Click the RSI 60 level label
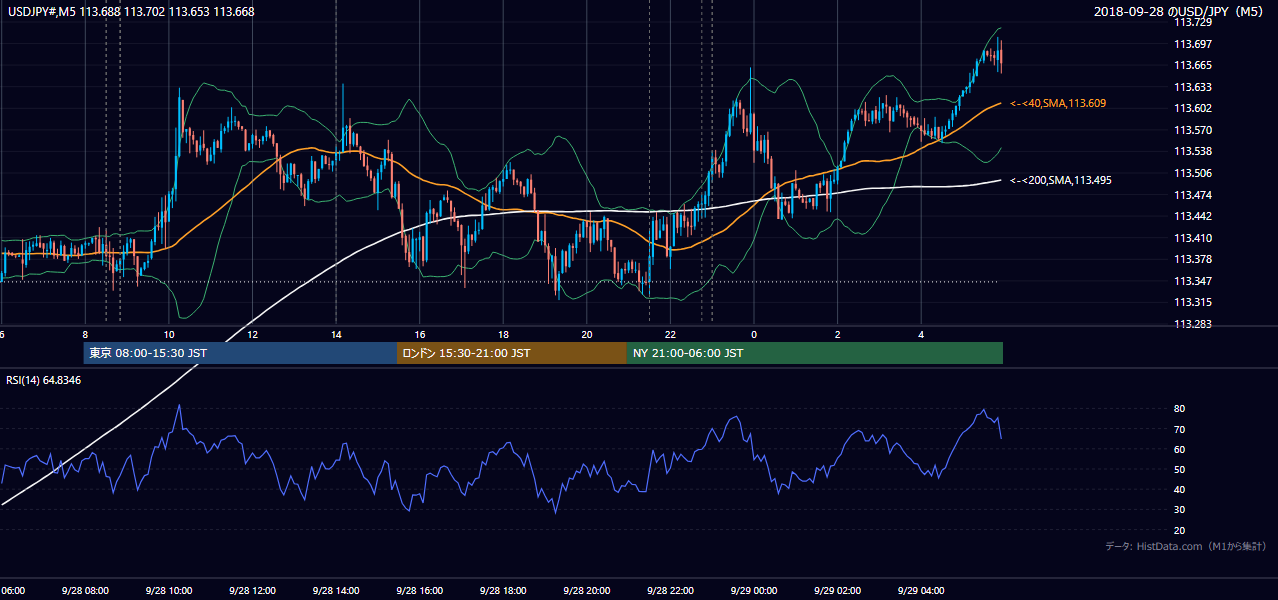The height and width of the screenshot is (600, 1278). (x=1180, y=449)
